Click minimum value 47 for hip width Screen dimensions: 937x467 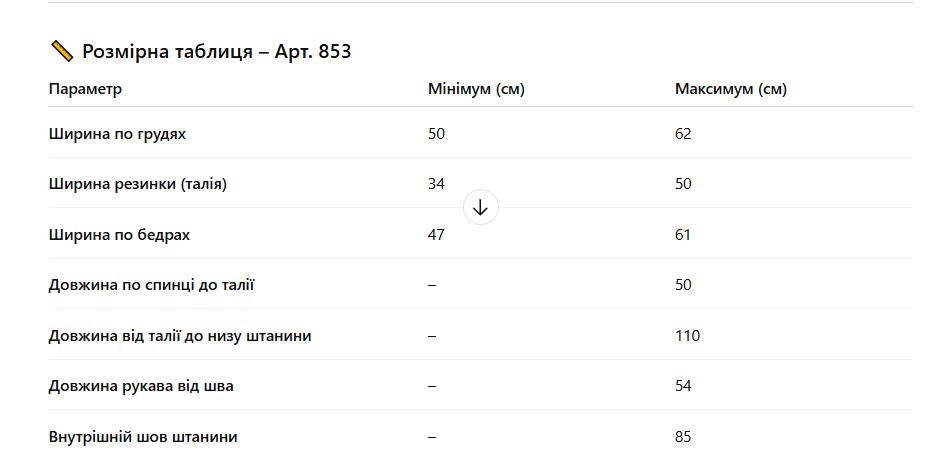coord(436,235)
